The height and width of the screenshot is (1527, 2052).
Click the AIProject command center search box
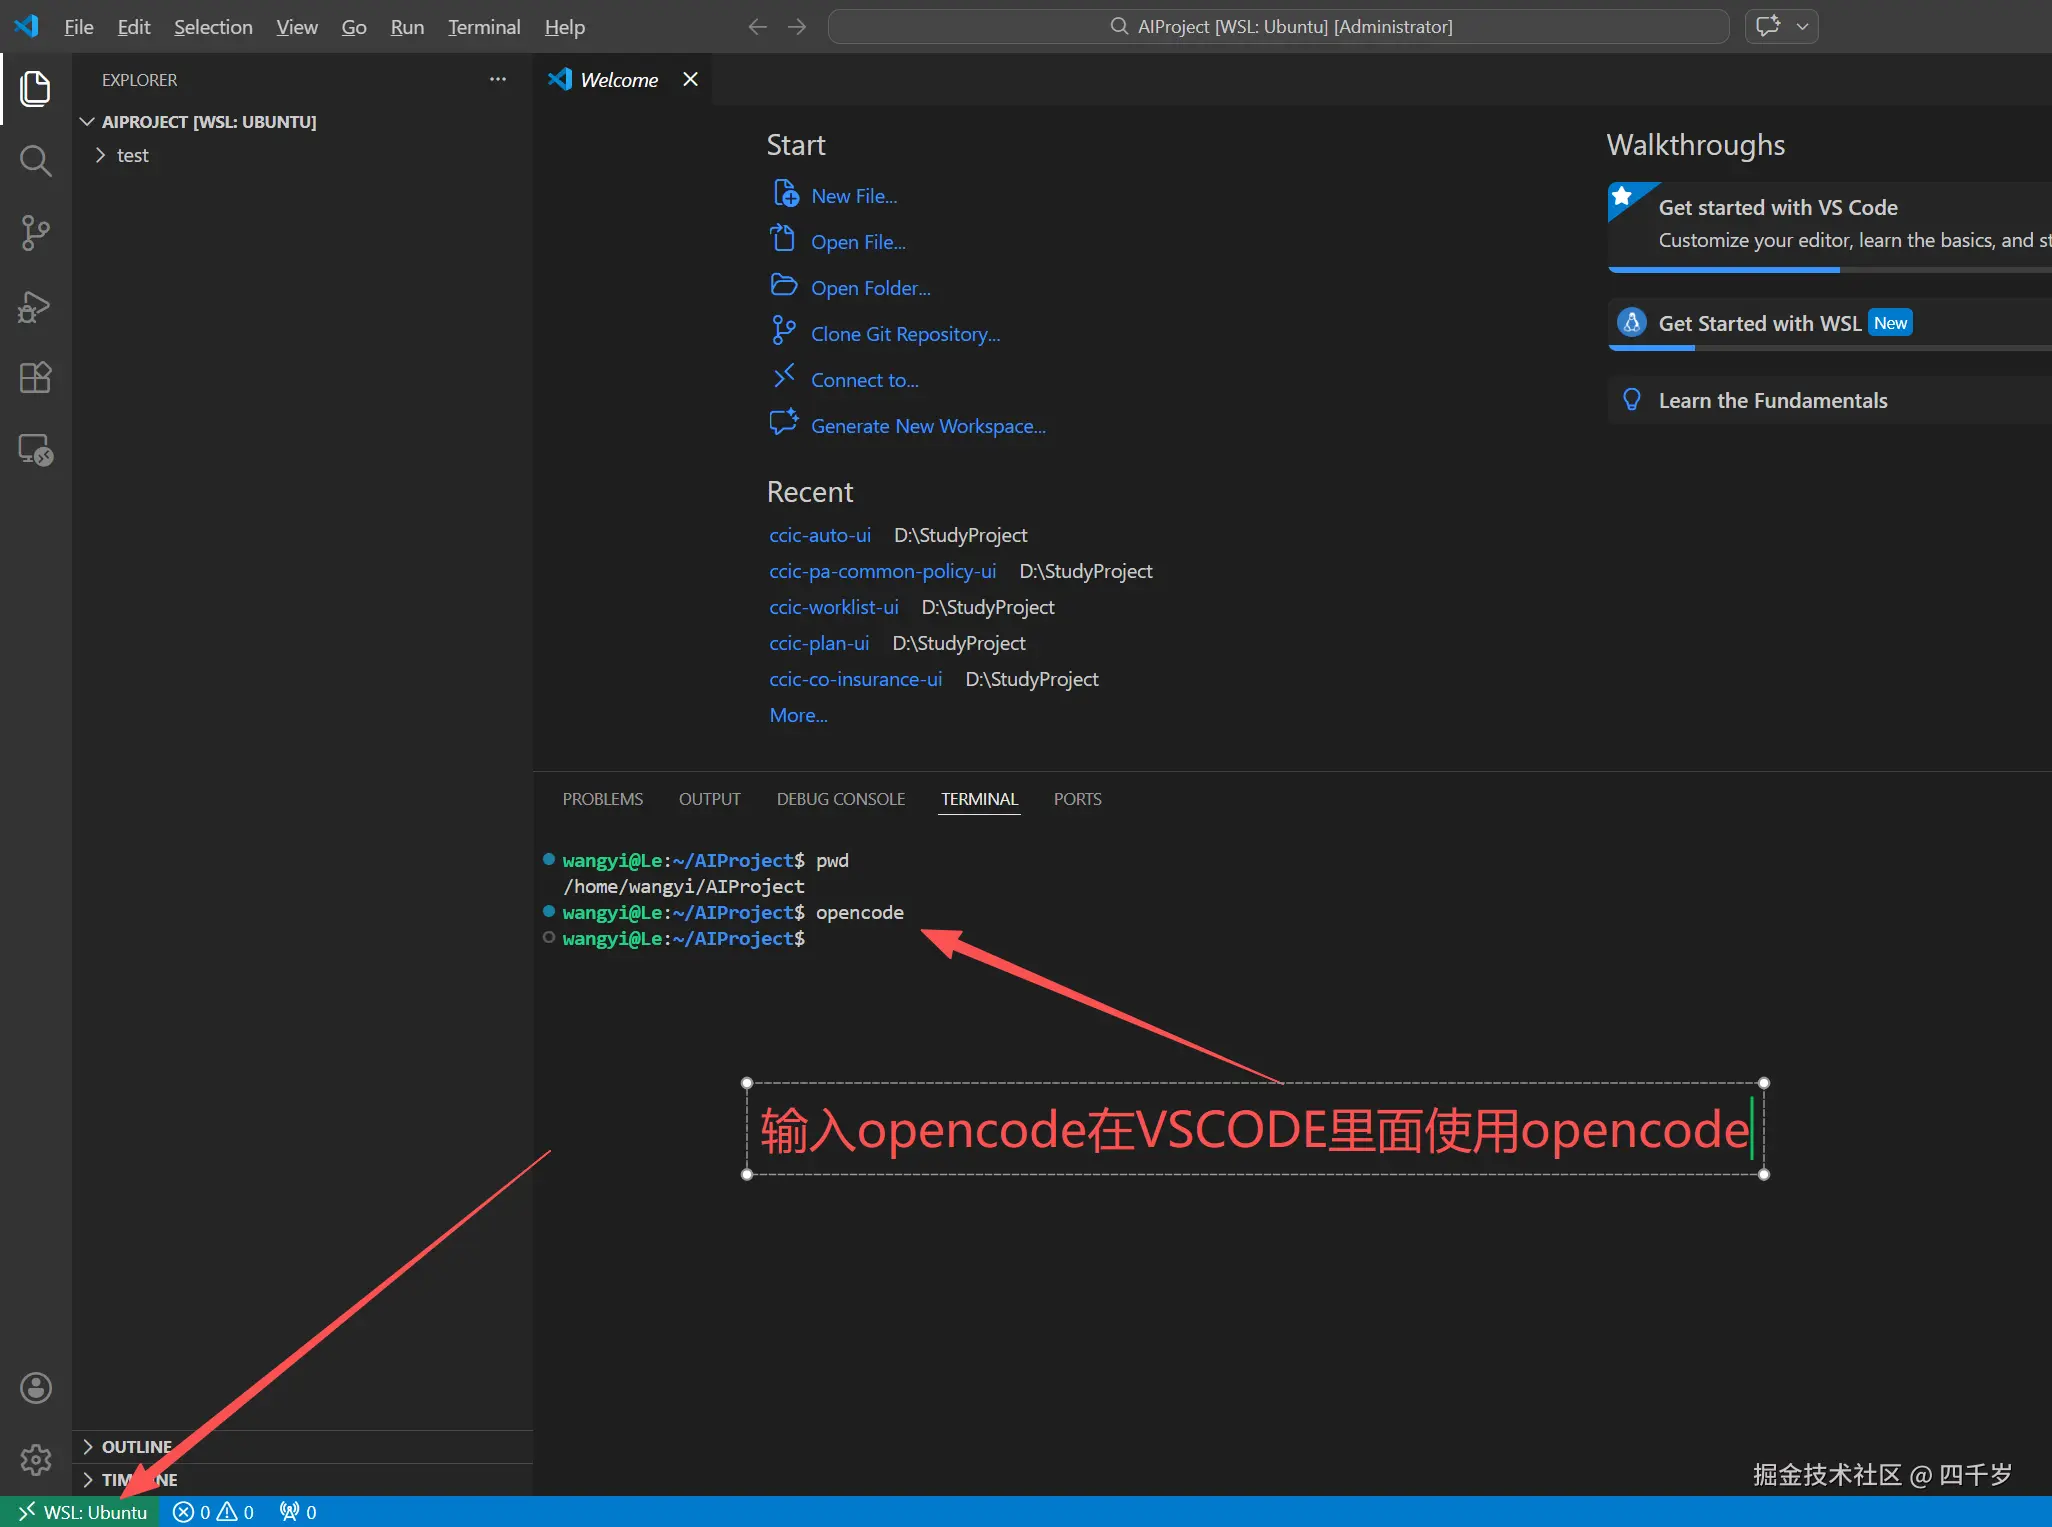click(x=1280, y=26)
